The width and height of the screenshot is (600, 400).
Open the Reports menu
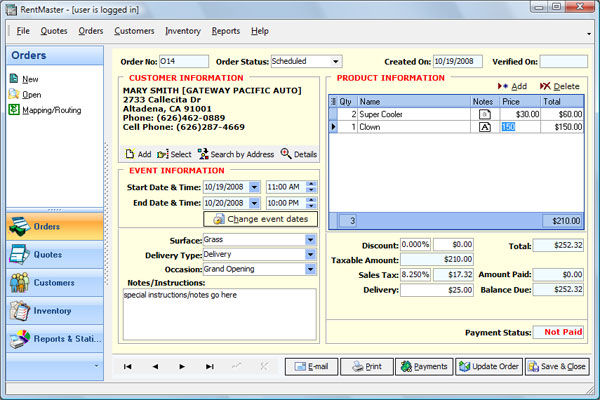225,31
